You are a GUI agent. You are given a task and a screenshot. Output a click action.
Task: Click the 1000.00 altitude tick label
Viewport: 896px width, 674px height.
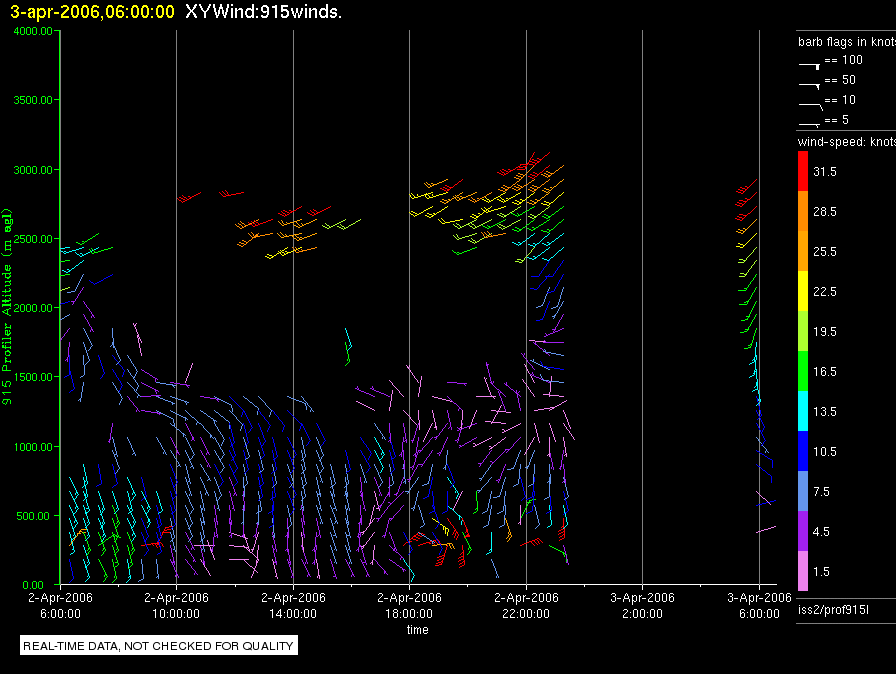click(33, 447)
